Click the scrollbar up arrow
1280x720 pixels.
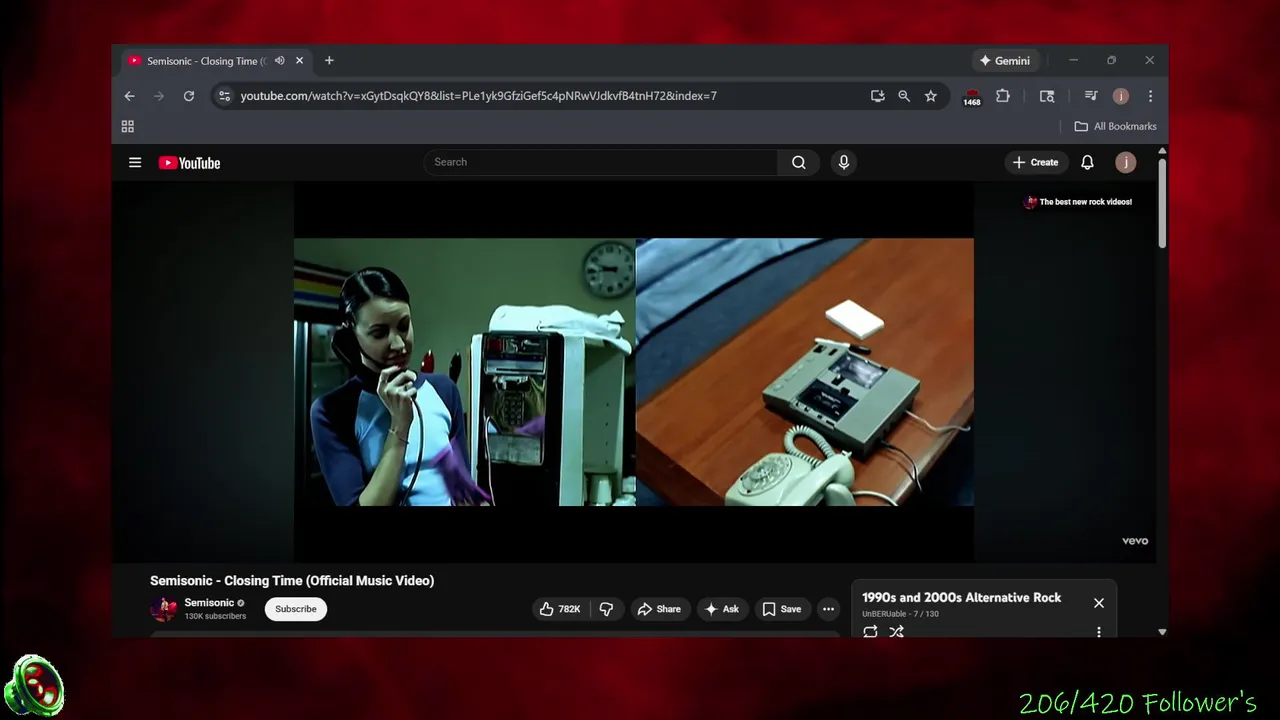click(1162, 151)
